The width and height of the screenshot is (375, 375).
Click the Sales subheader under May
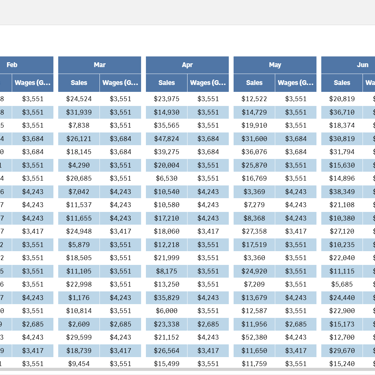[x=254, y=83]
